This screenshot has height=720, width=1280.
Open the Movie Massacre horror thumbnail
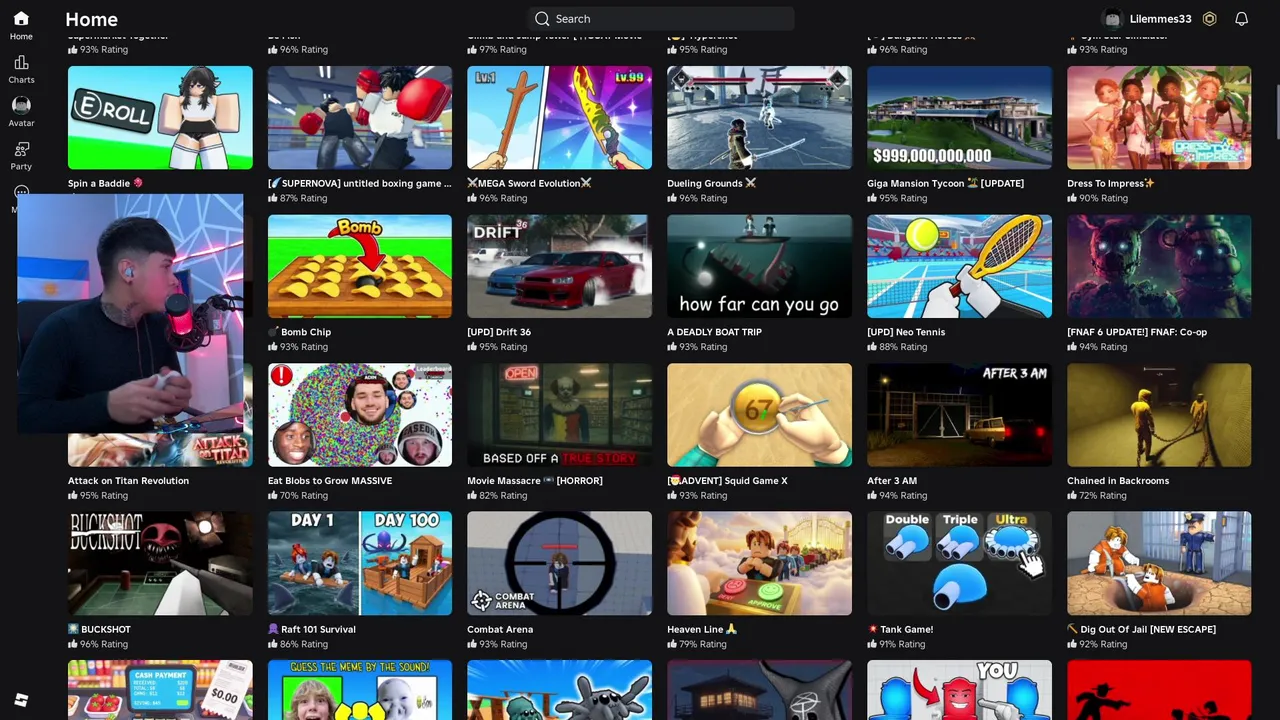tap(559, 415)
